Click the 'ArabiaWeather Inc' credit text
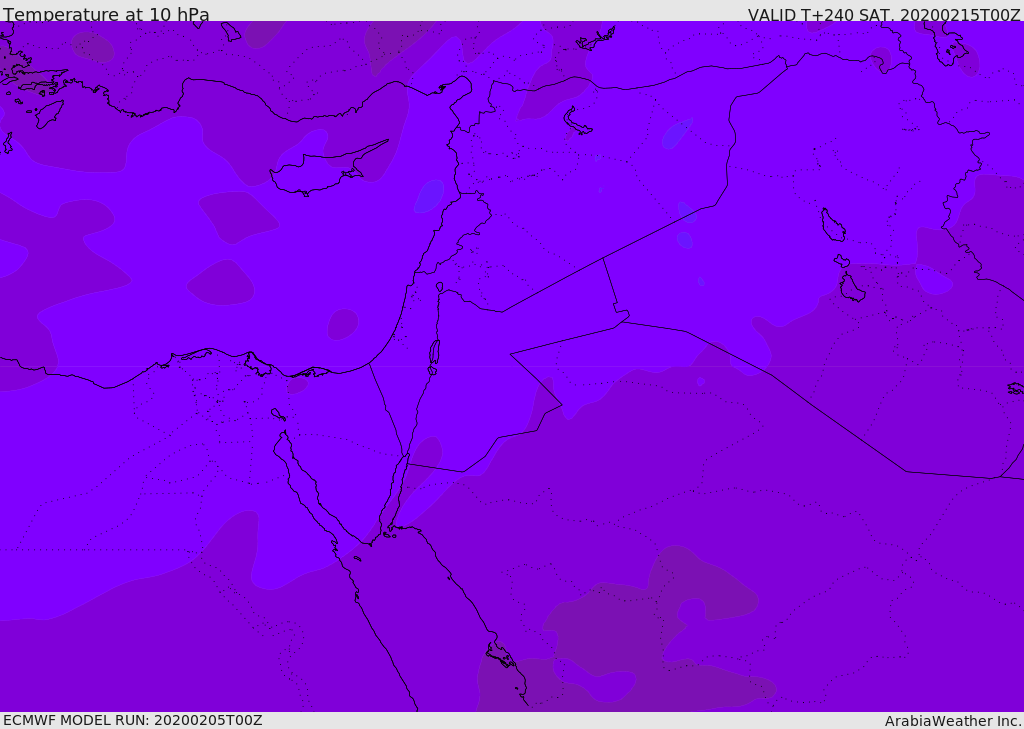1024x729 pixels. (x=952, y=721)
